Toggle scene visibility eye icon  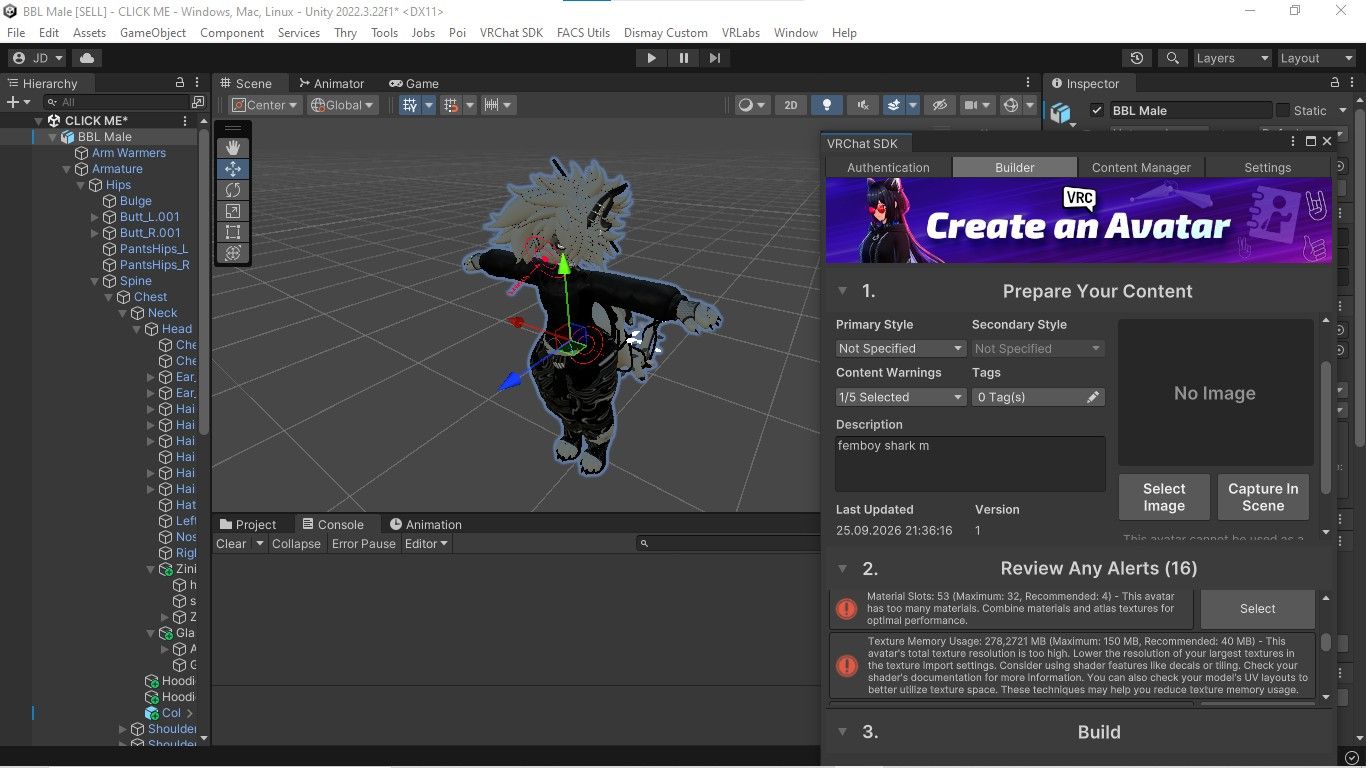coord(938,105)
